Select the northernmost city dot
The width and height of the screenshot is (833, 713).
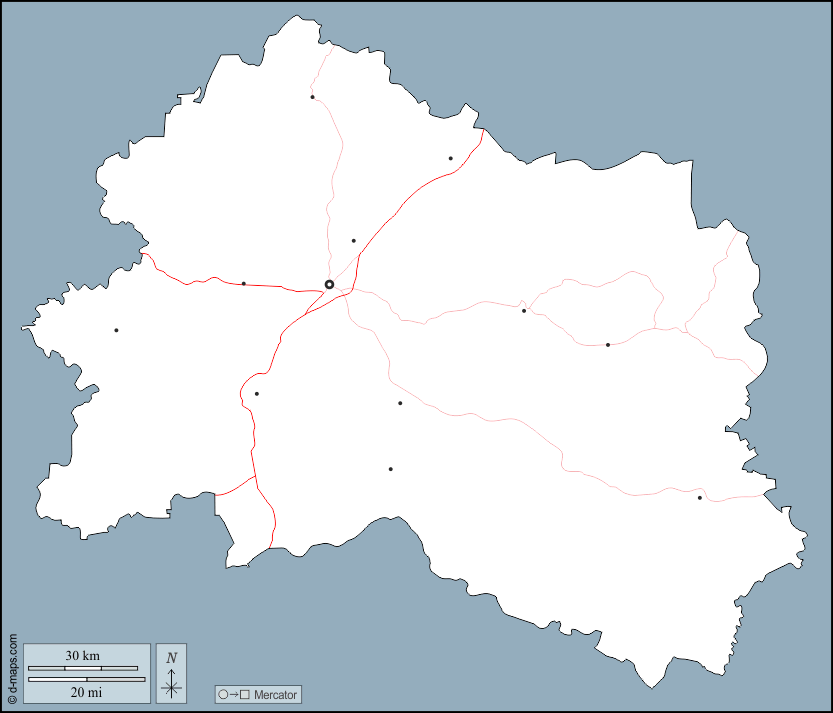[x=312, y=97]
